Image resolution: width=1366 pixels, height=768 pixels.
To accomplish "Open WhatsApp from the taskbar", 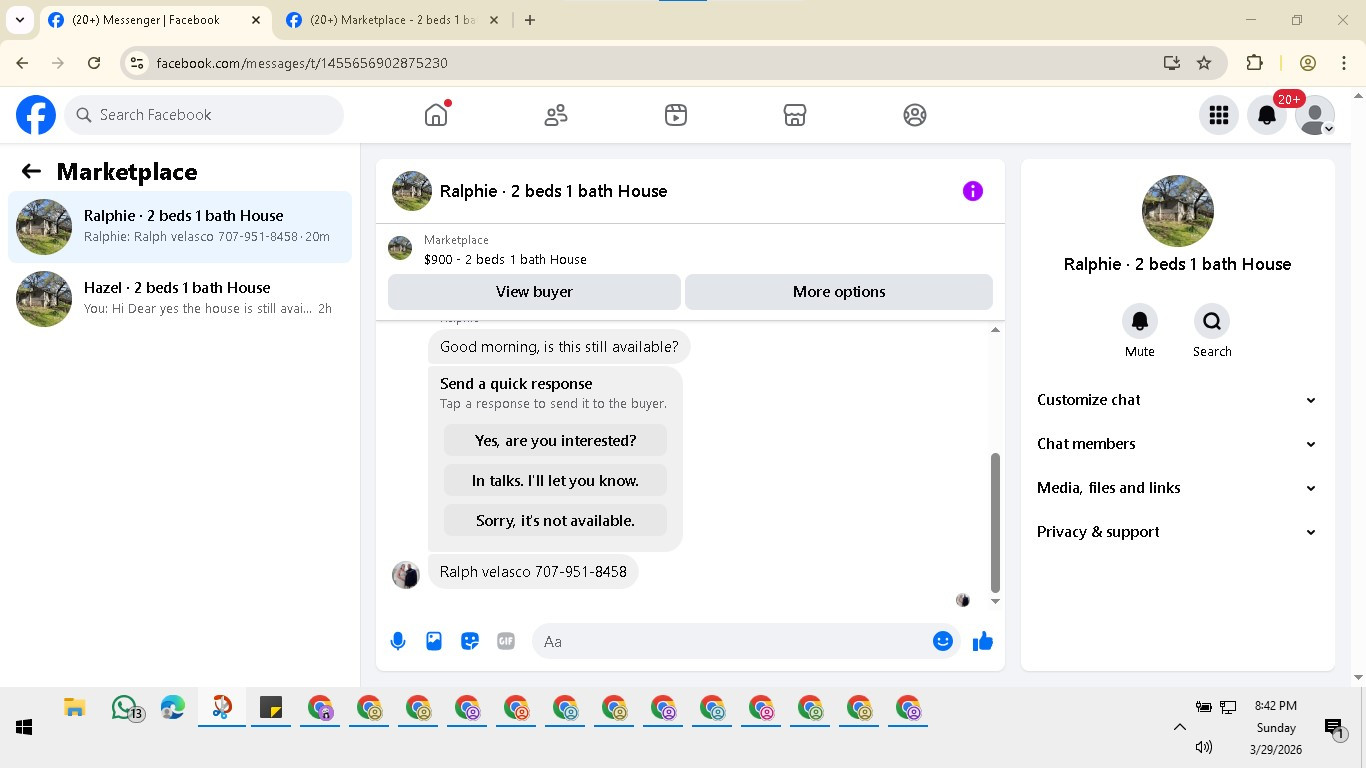I will (x=124, y=708).
